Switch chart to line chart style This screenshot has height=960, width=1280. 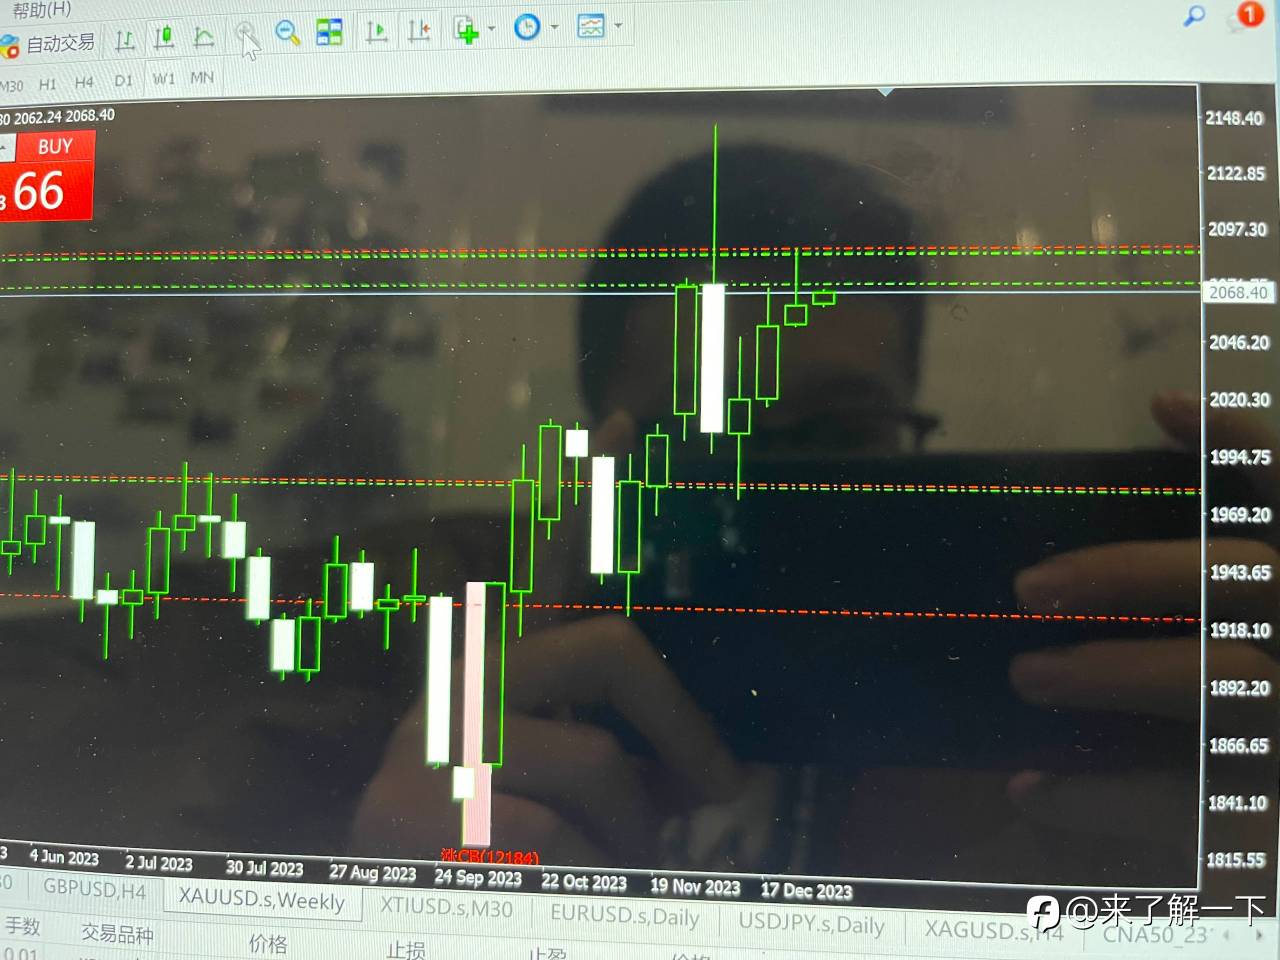204,37
